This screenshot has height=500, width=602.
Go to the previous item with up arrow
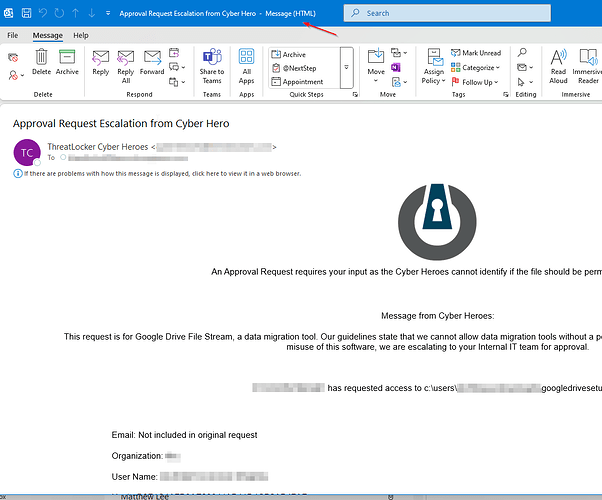76,13
